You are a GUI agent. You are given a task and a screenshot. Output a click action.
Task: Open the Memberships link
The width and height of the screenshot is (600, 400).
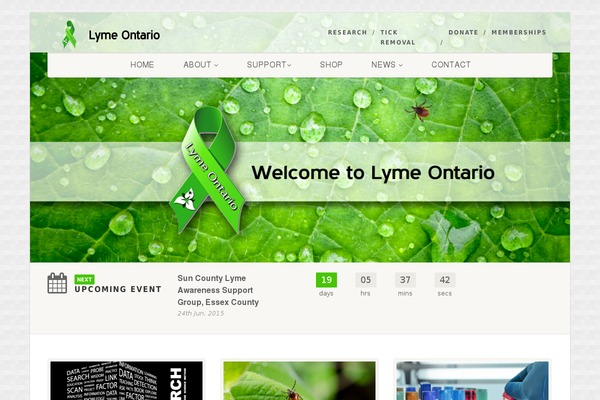(x=518, y=33)
